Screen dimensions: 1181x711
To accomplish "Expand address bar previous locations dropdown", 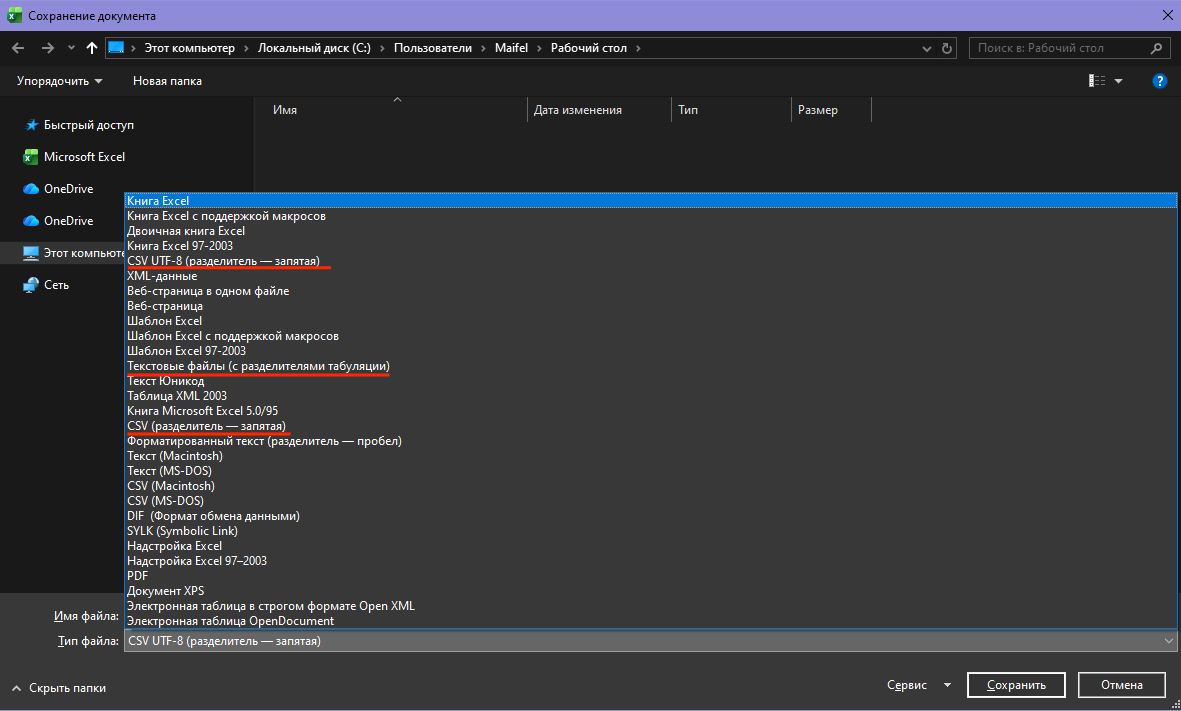I will [x=926, y=48].
